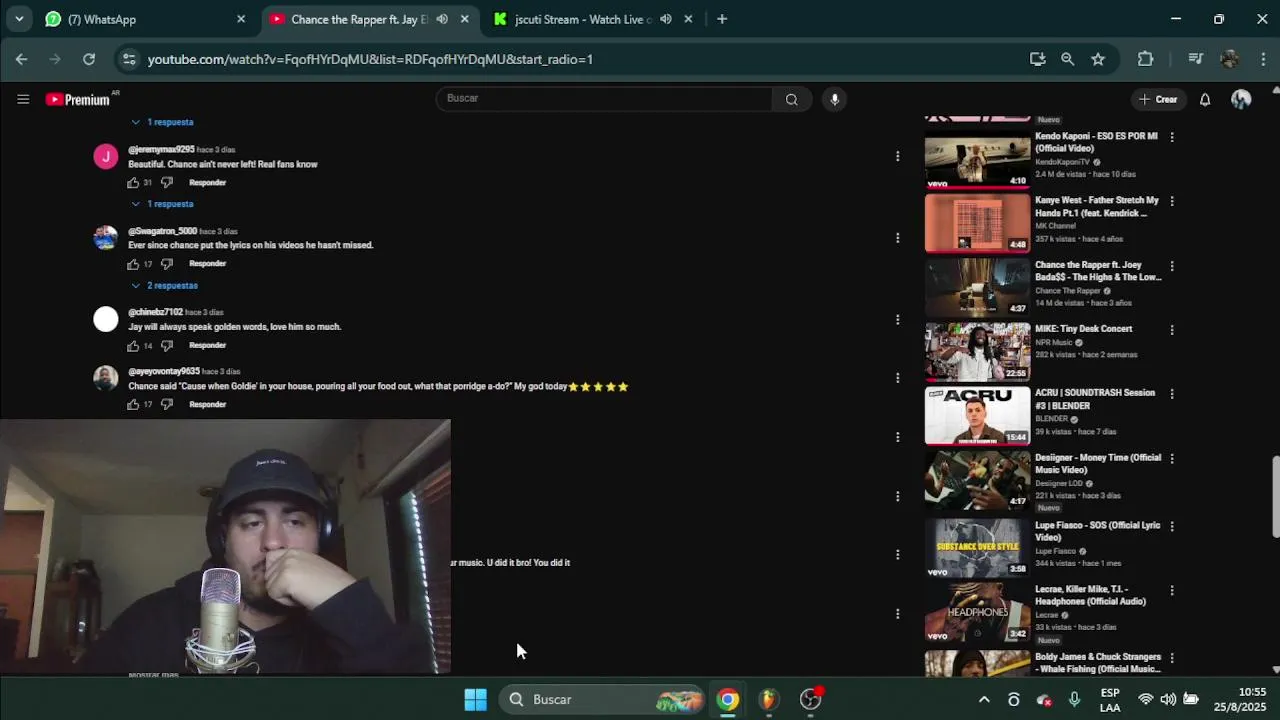Open the account avatar menu
Viewport: 1280px width, 720px height.
coord(1241,99)
